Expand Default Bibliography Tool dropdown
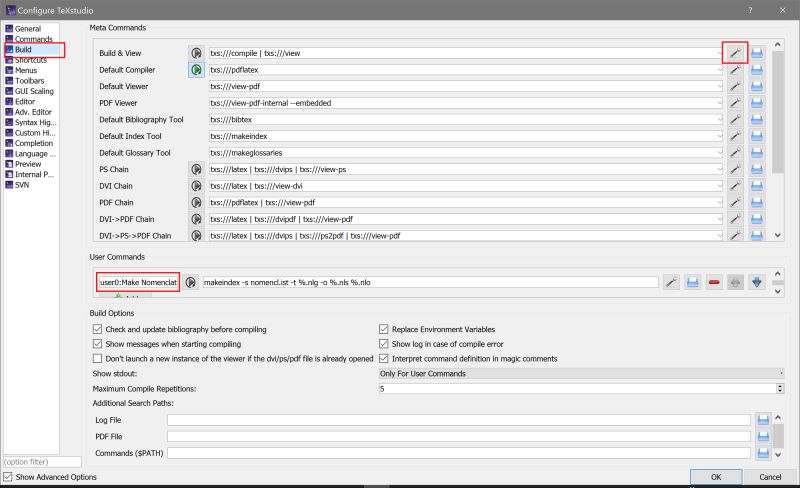 click(x=720, y=119)
